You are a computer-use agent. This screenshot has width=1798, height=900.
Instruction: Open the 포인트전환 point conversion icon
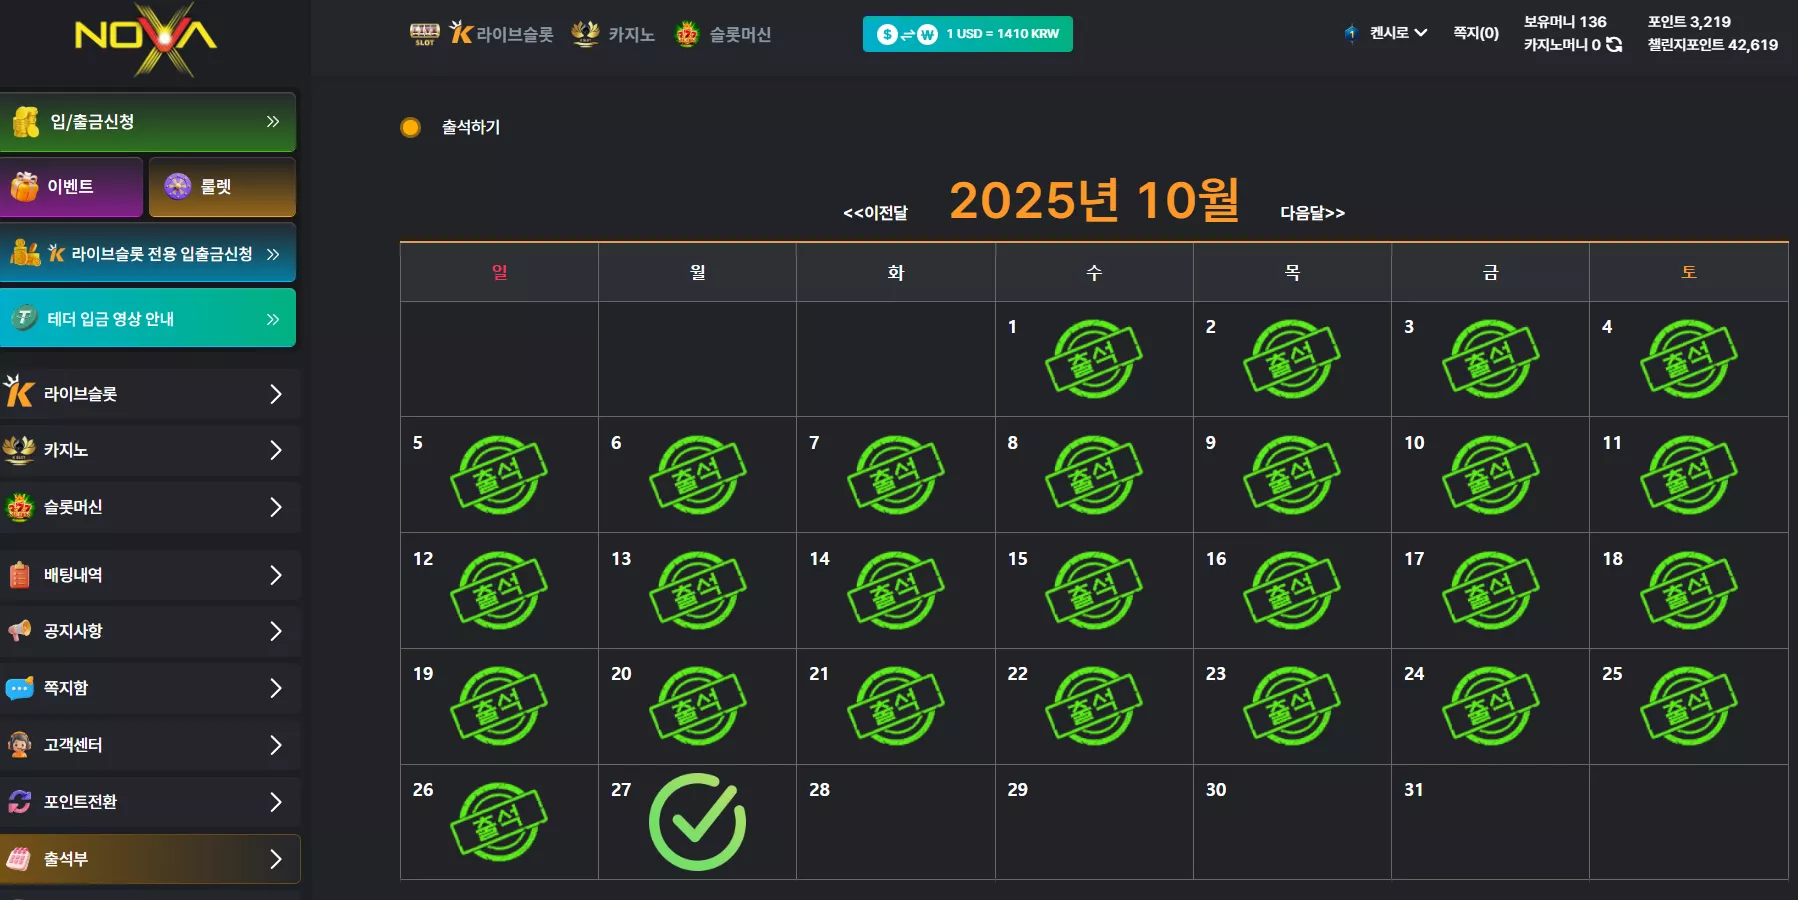click(x=20, y=802)
